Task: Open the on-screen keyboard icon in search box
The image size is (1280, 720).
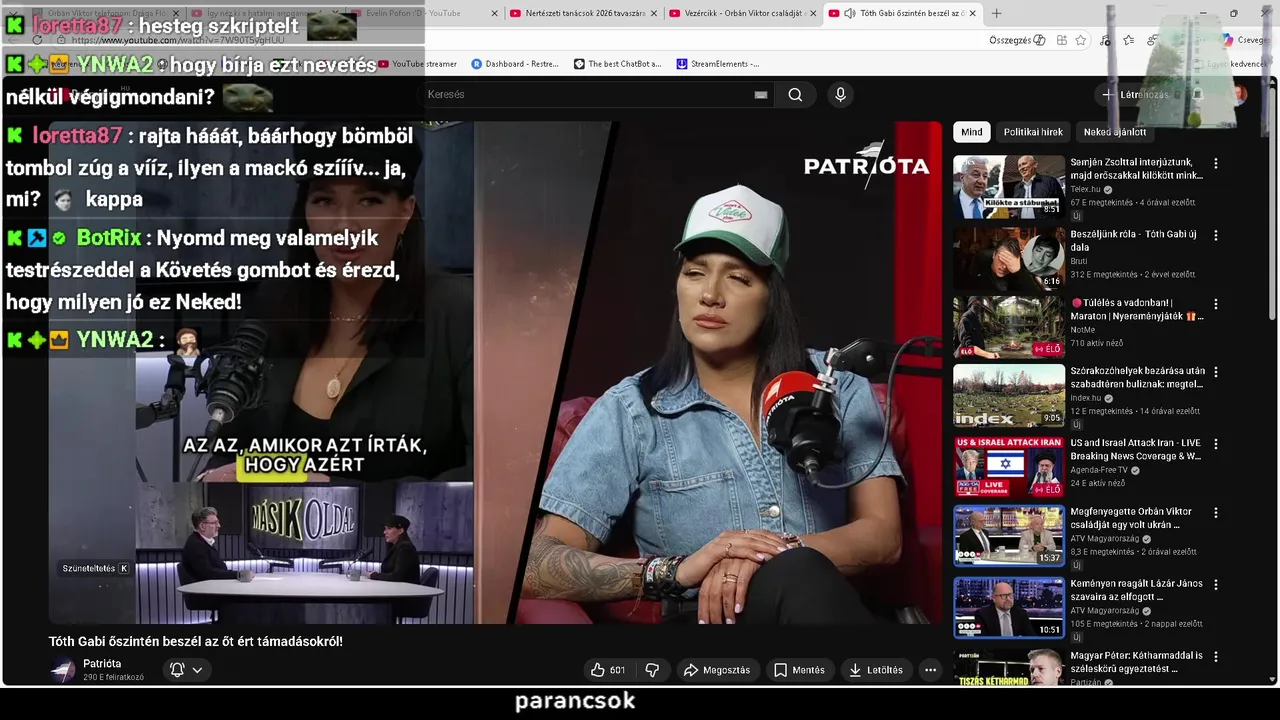Action: 761,95
